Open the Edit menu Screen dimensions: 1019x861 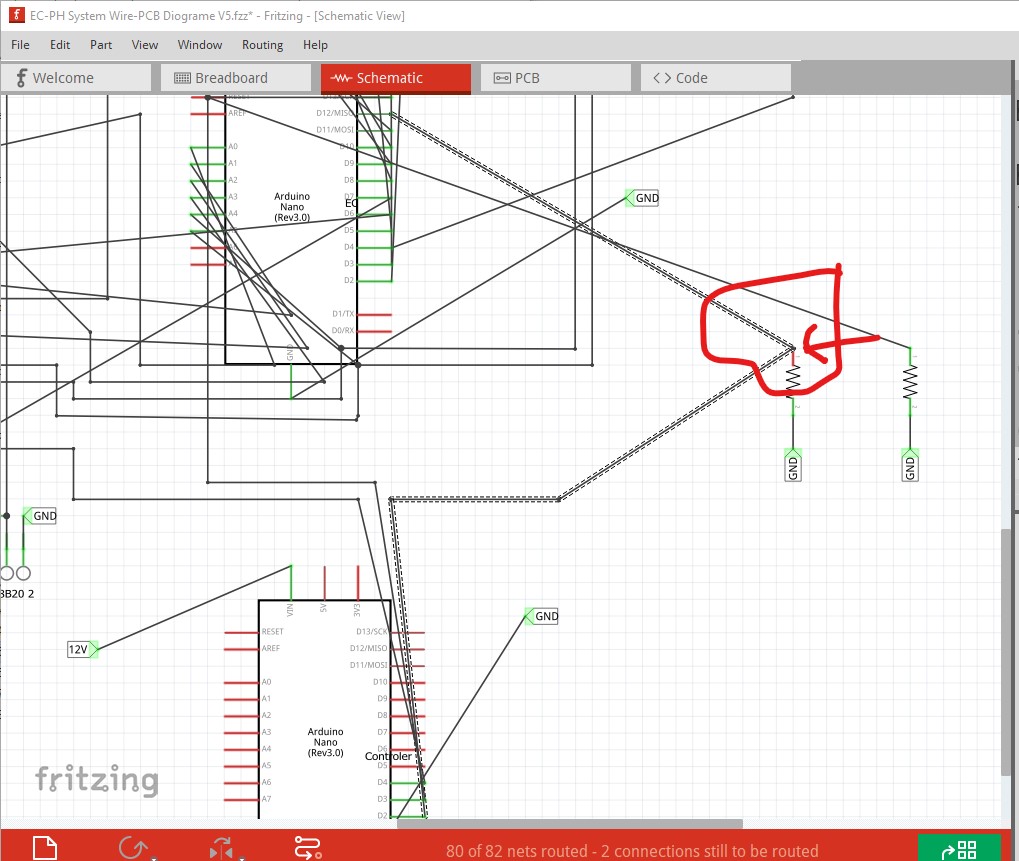pyautogui.click(x=60, y=45)
